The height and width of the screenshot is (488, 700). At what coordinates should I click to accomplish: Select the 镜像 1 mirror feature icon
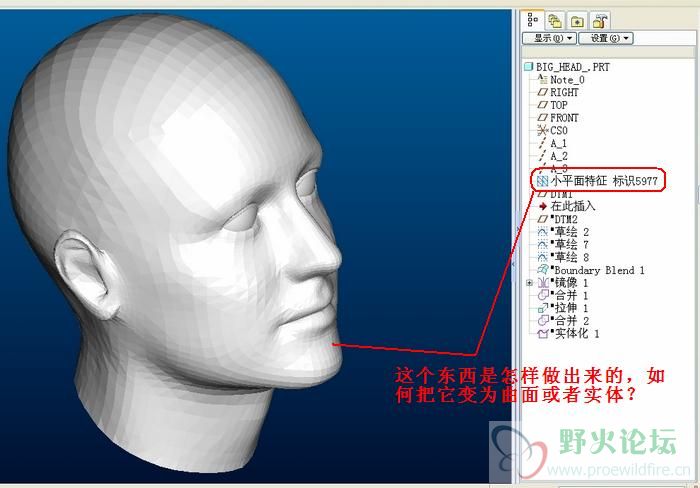click(543, 283)
